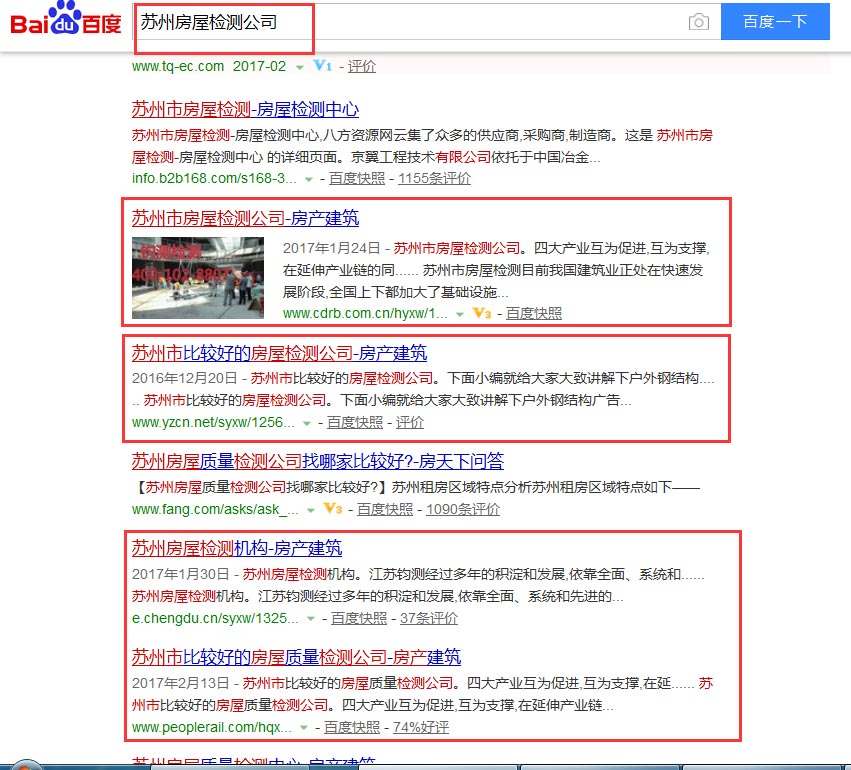The height and width of the screenshot is (770, 851).
Task: Click date text 2017年1月30日
Action: tap(180, 574)
